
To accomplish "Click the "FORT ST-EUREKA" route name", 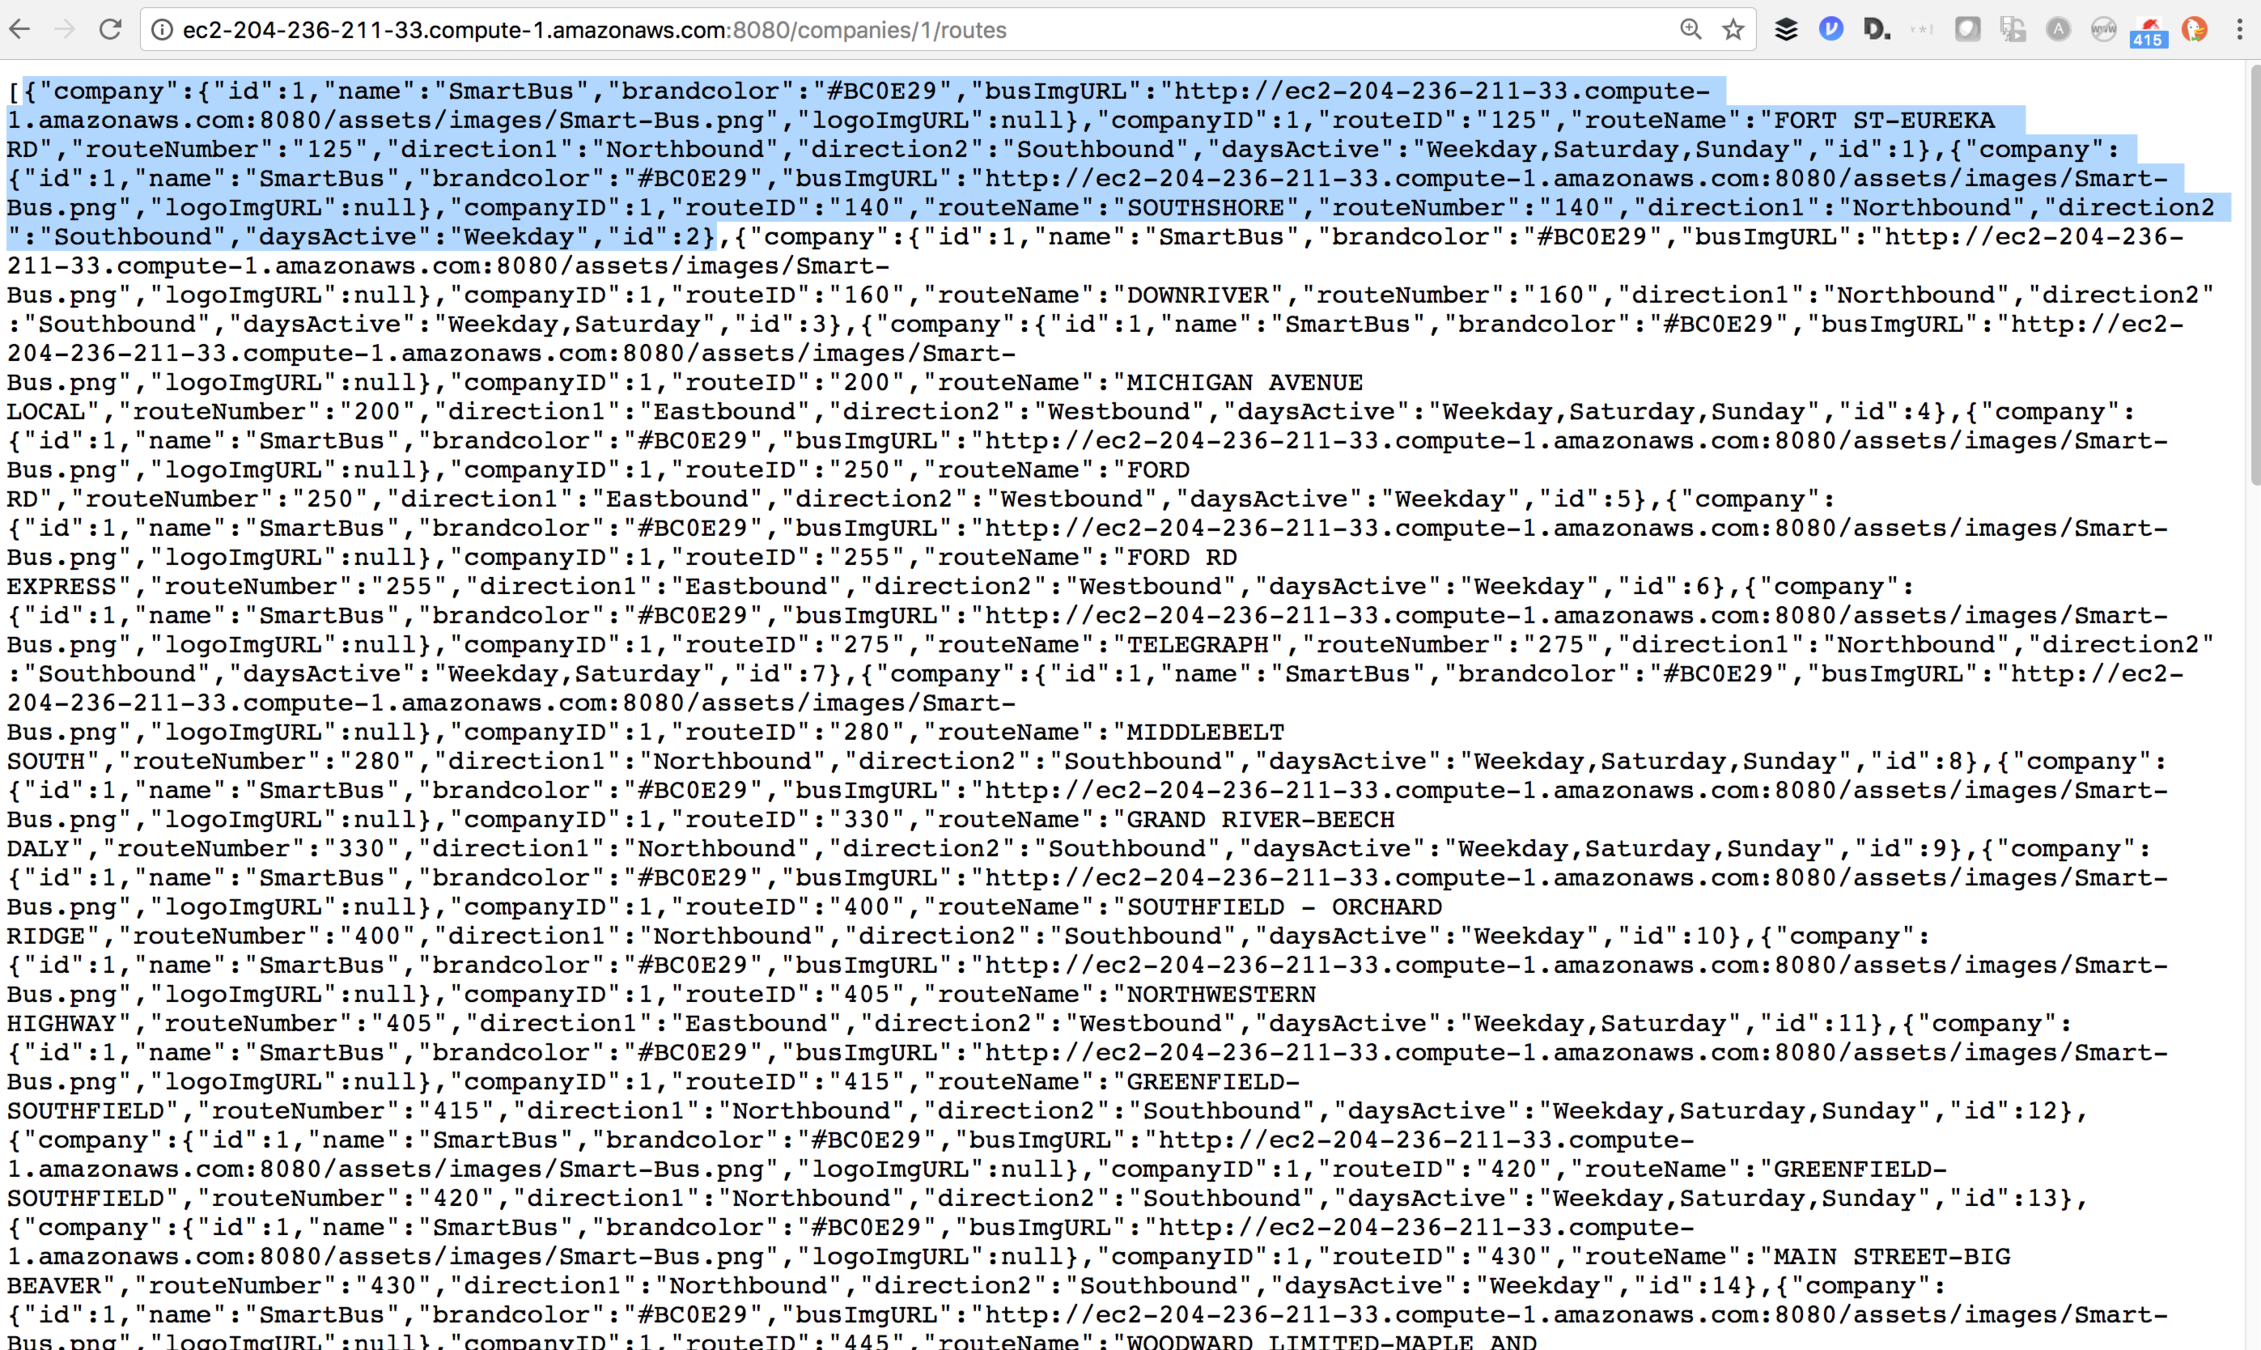I will (1884, 121).
